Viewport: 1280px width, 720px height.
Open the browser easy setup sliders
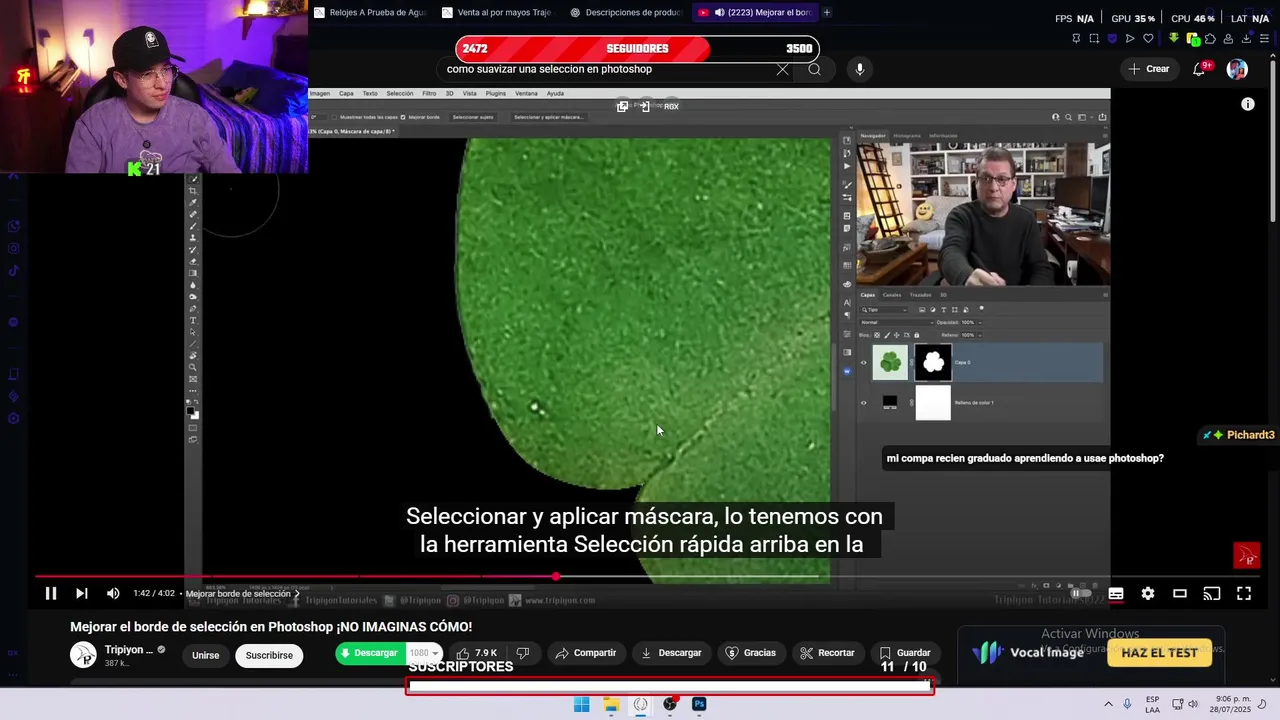pos(1264,38)
